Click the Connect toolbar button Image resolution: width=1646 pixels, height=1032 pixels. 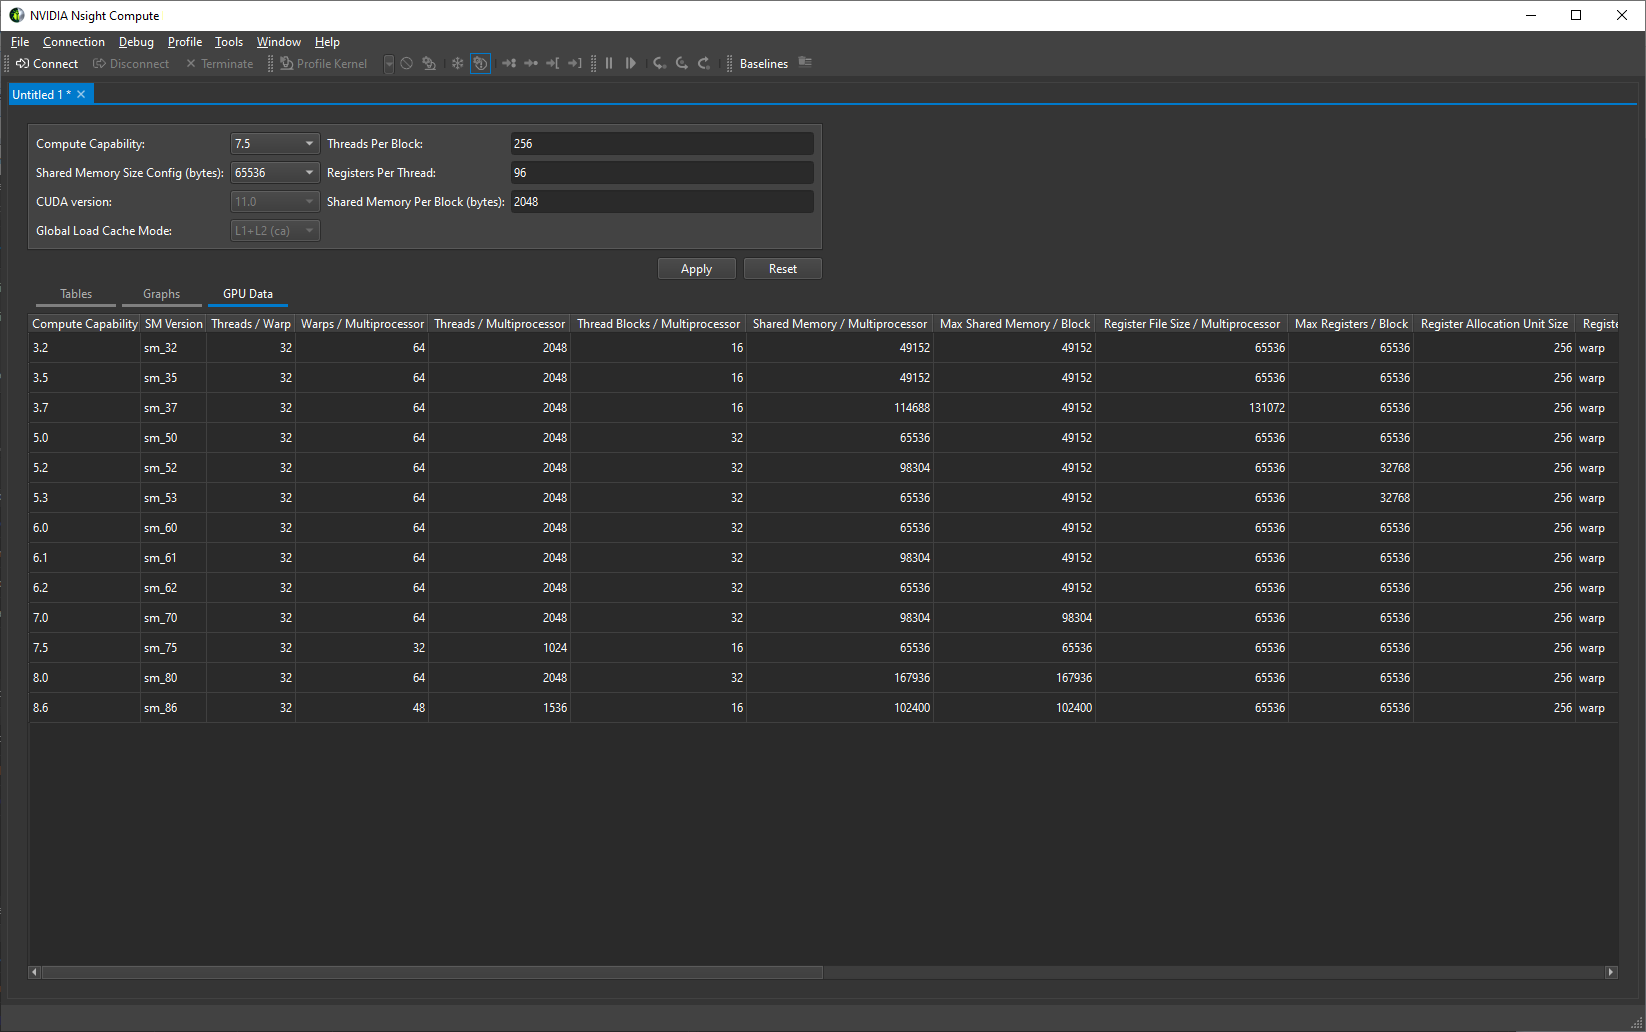coord(47,63)
